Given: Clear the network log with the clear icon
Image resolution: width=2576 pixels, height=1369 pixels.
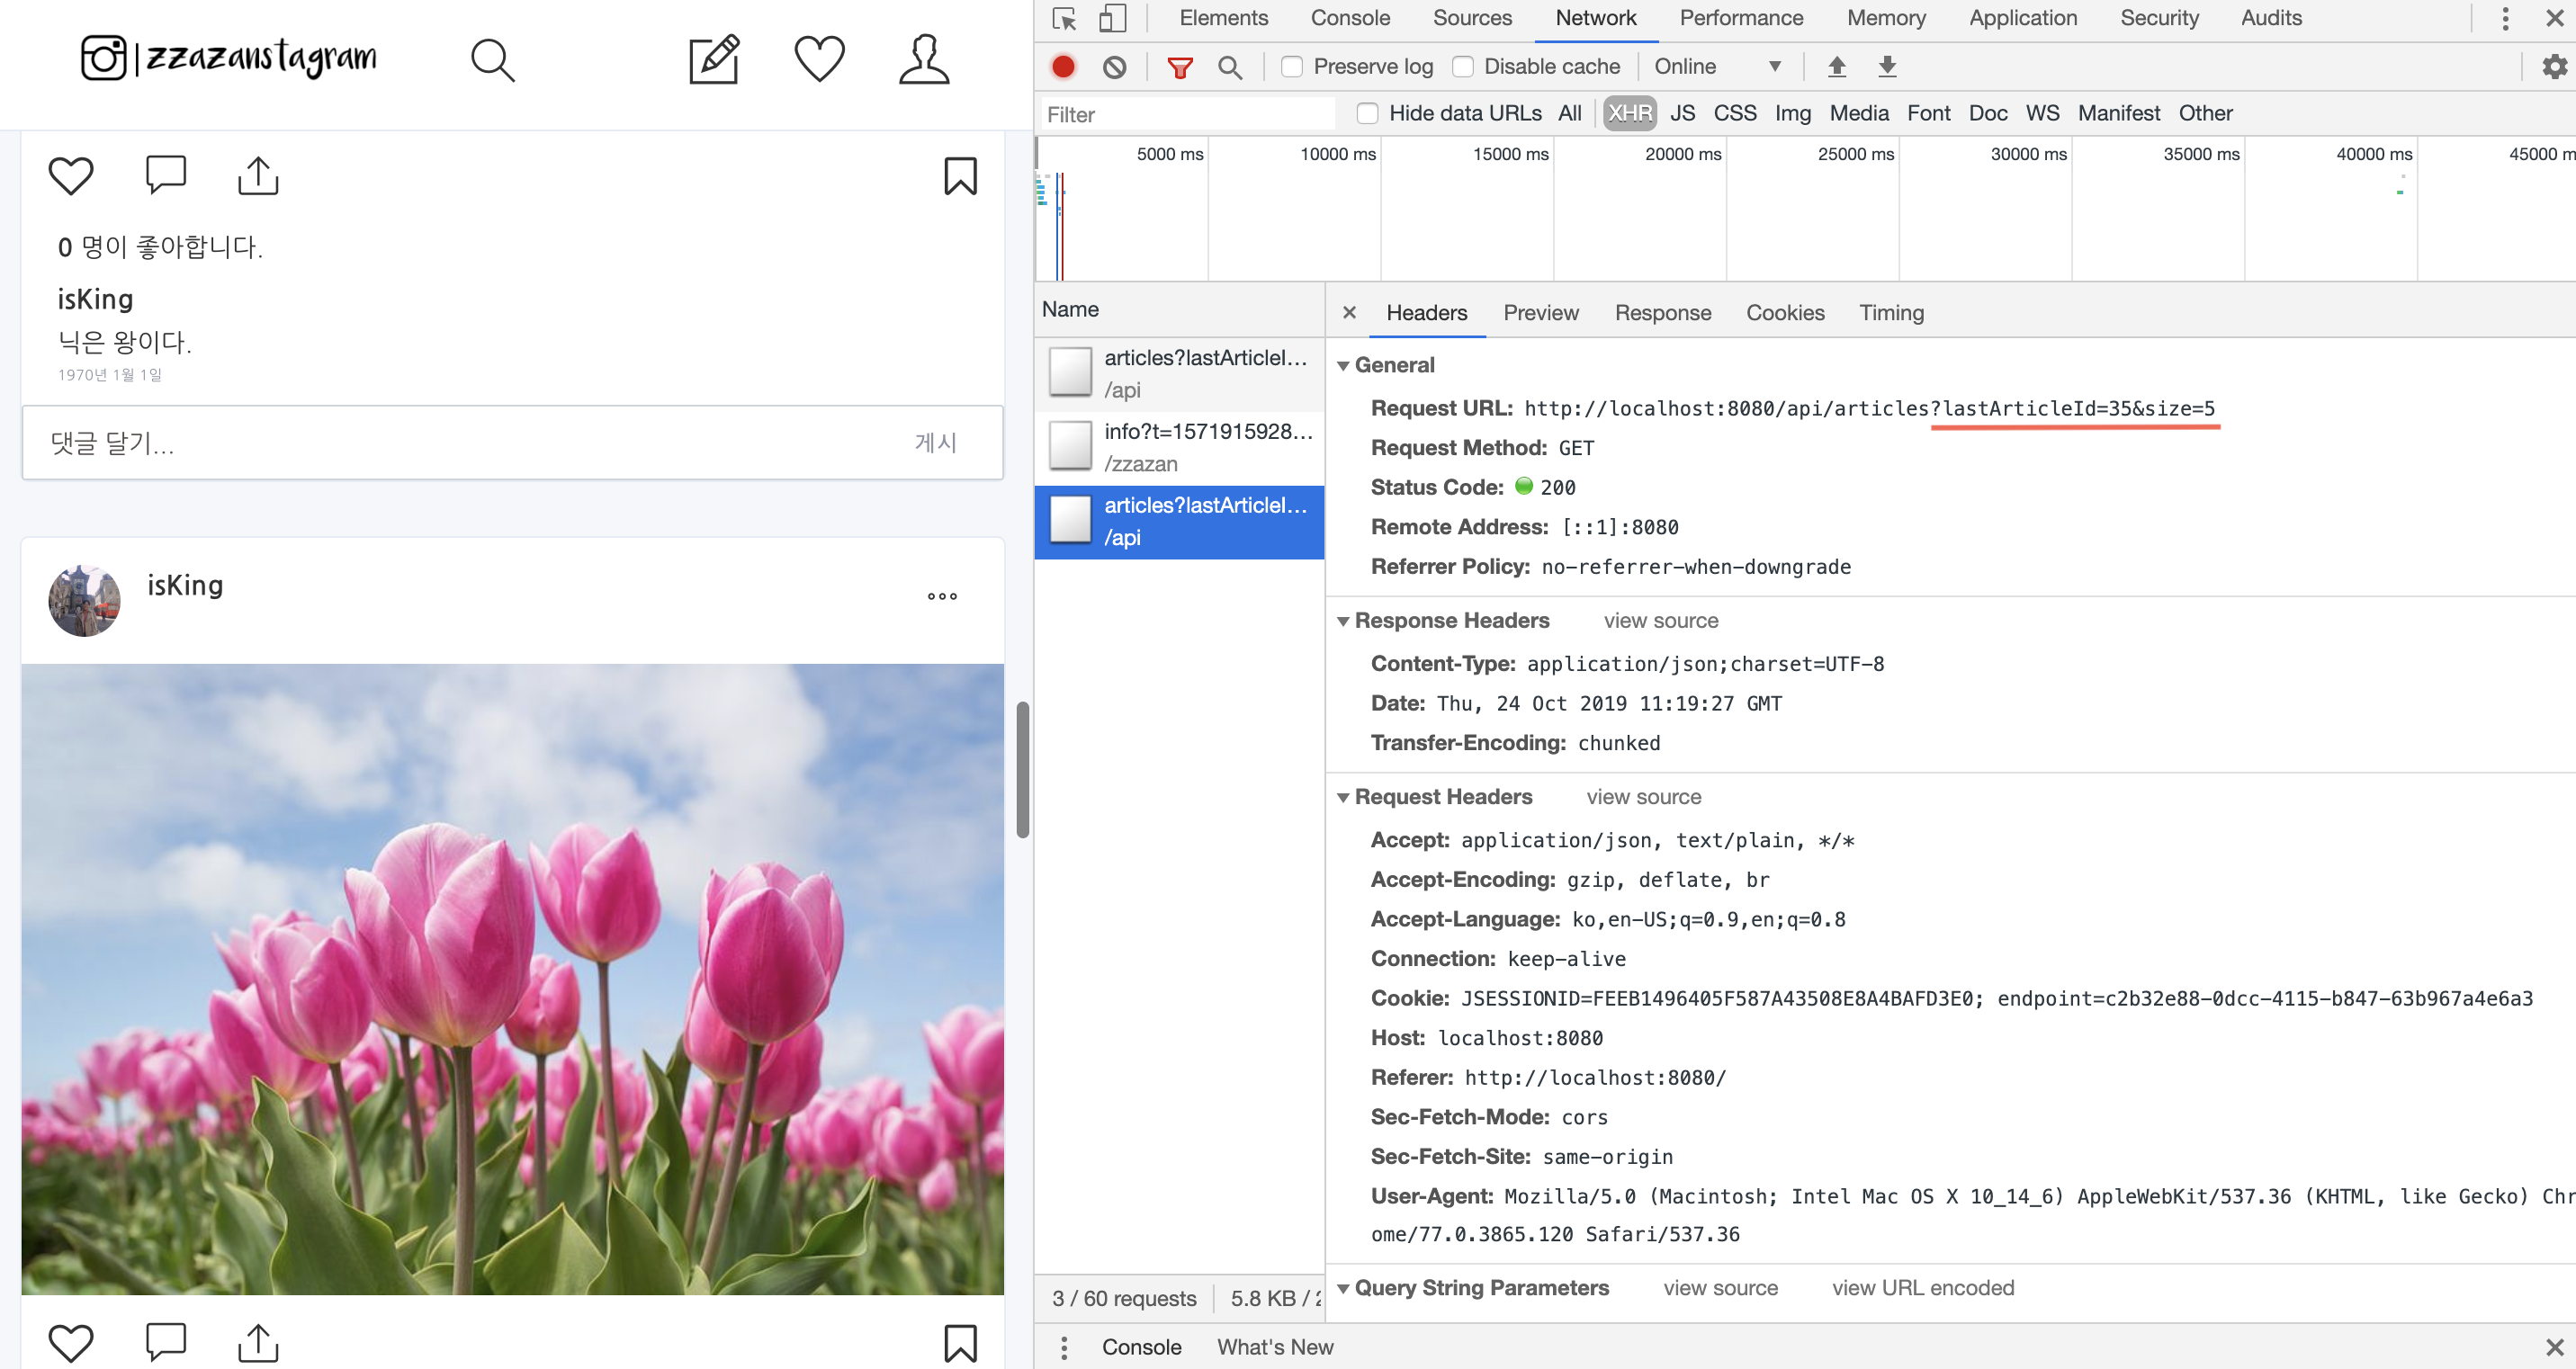Looking at the screenshot, I should 1114,67.
